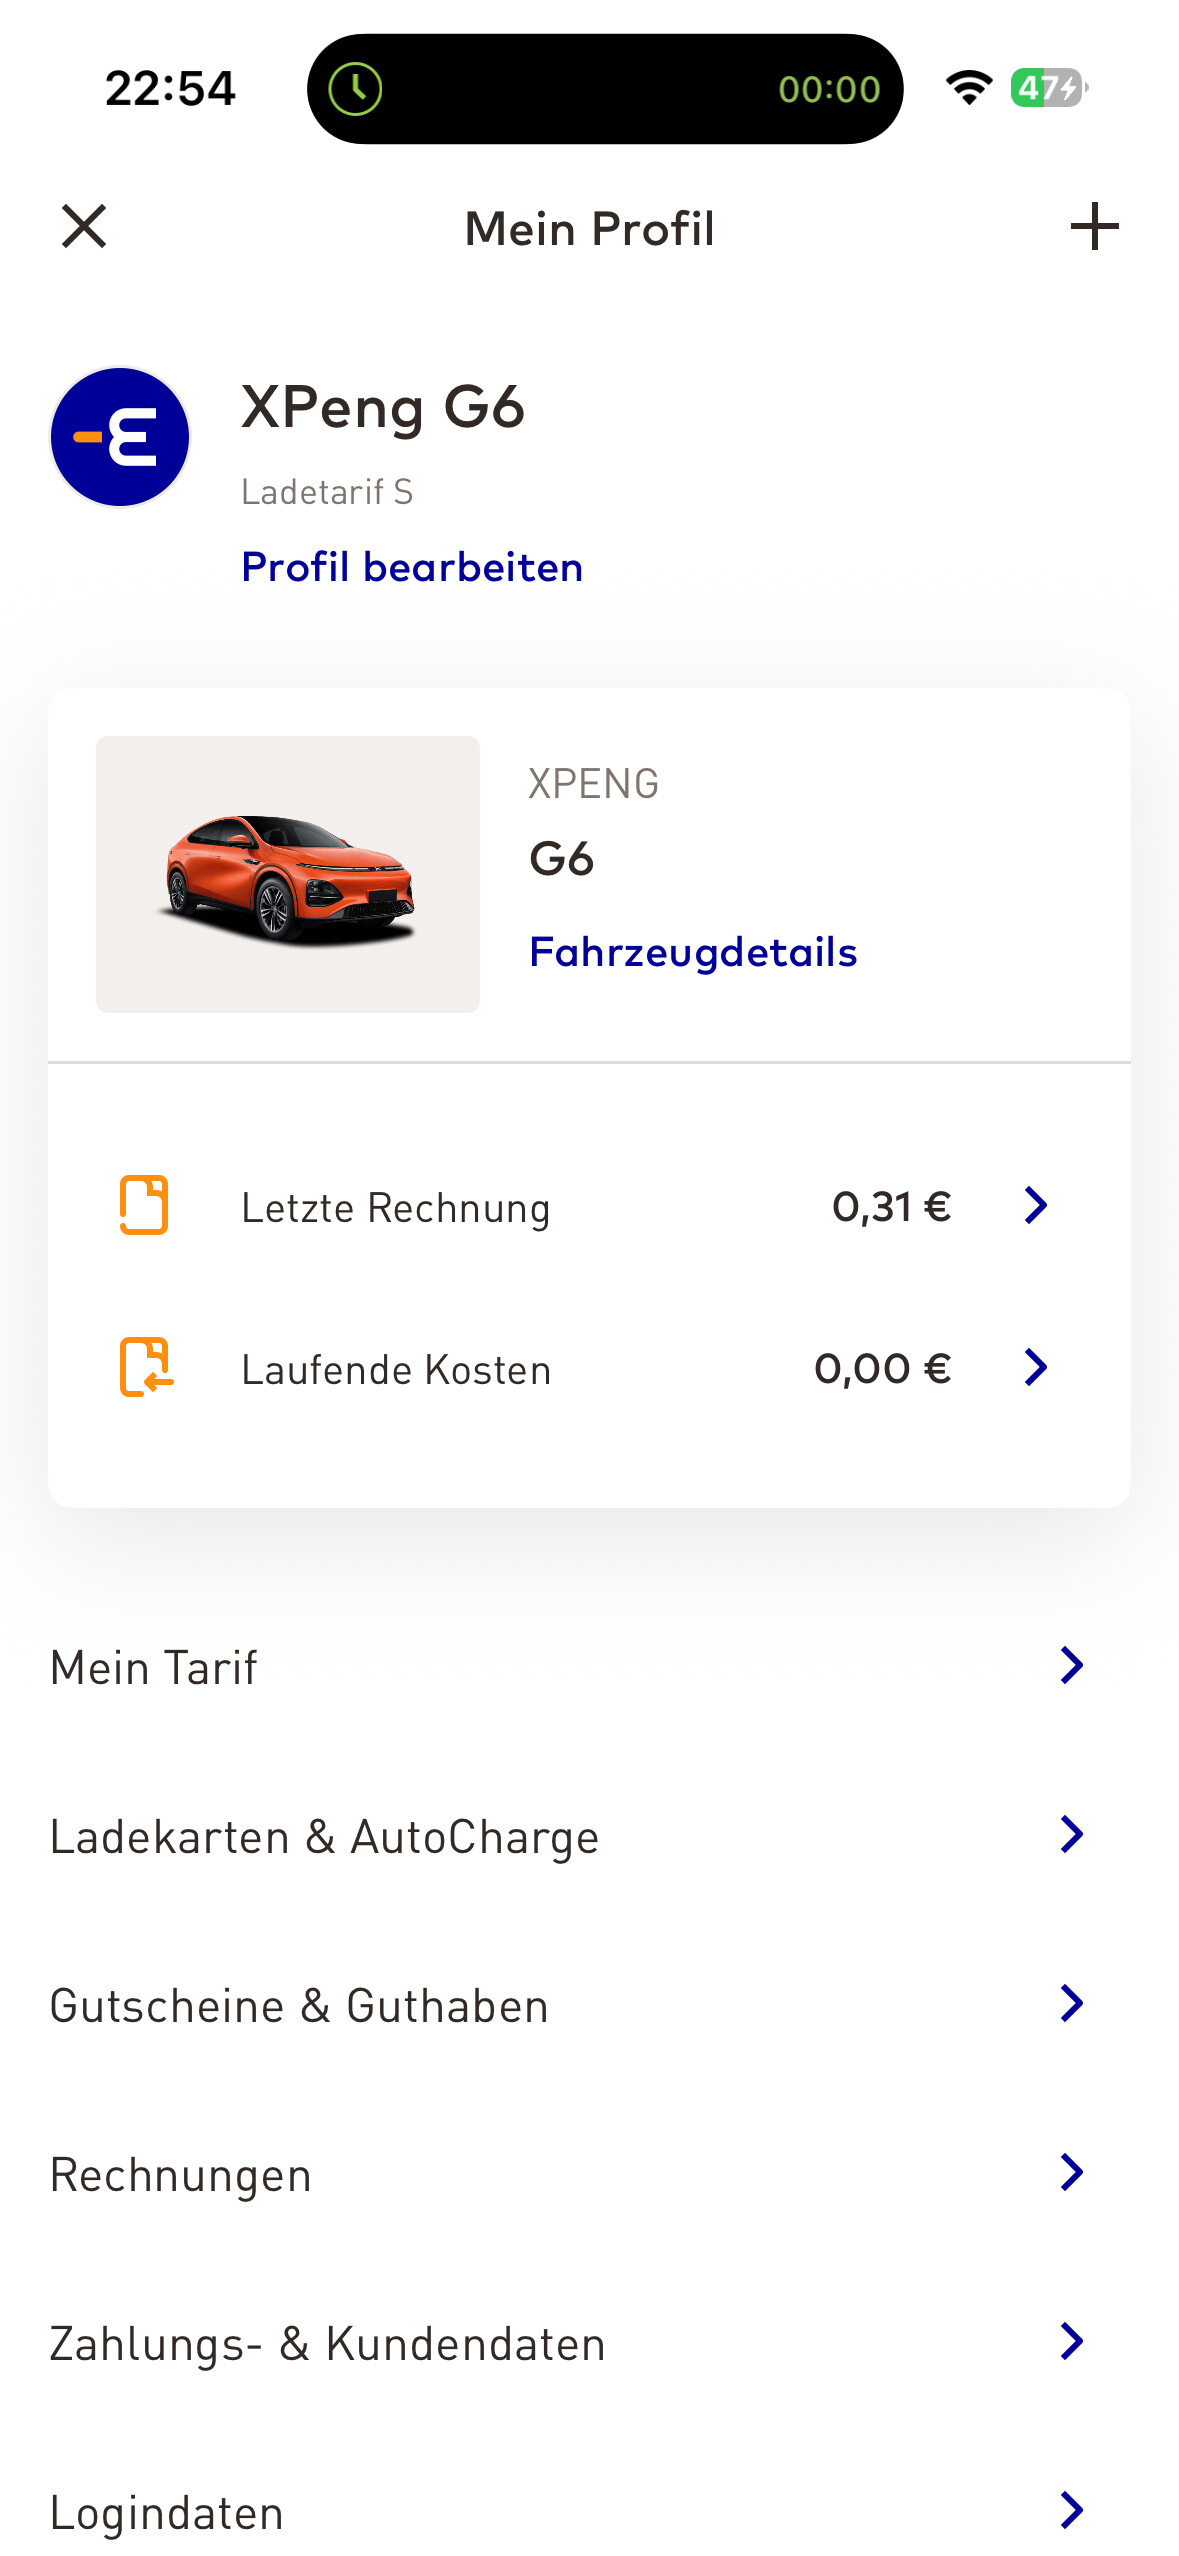Tap the Wi-Fi status icon
Viewport: 1179px width, 2556px height.
point(968,88)
